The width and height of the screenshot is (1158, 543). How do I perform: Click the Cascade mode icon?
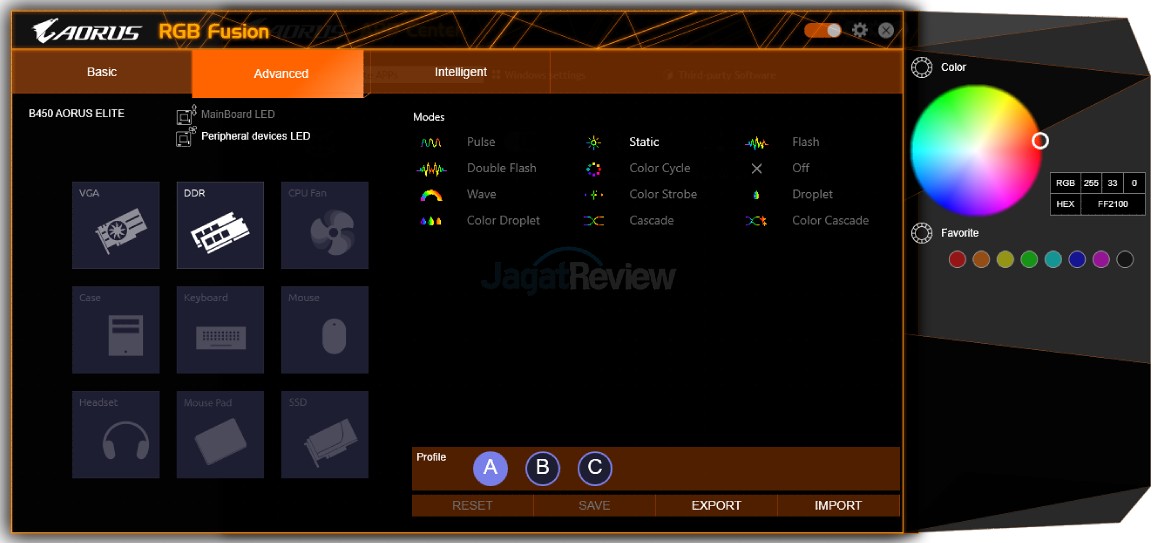tap(594, 221)
